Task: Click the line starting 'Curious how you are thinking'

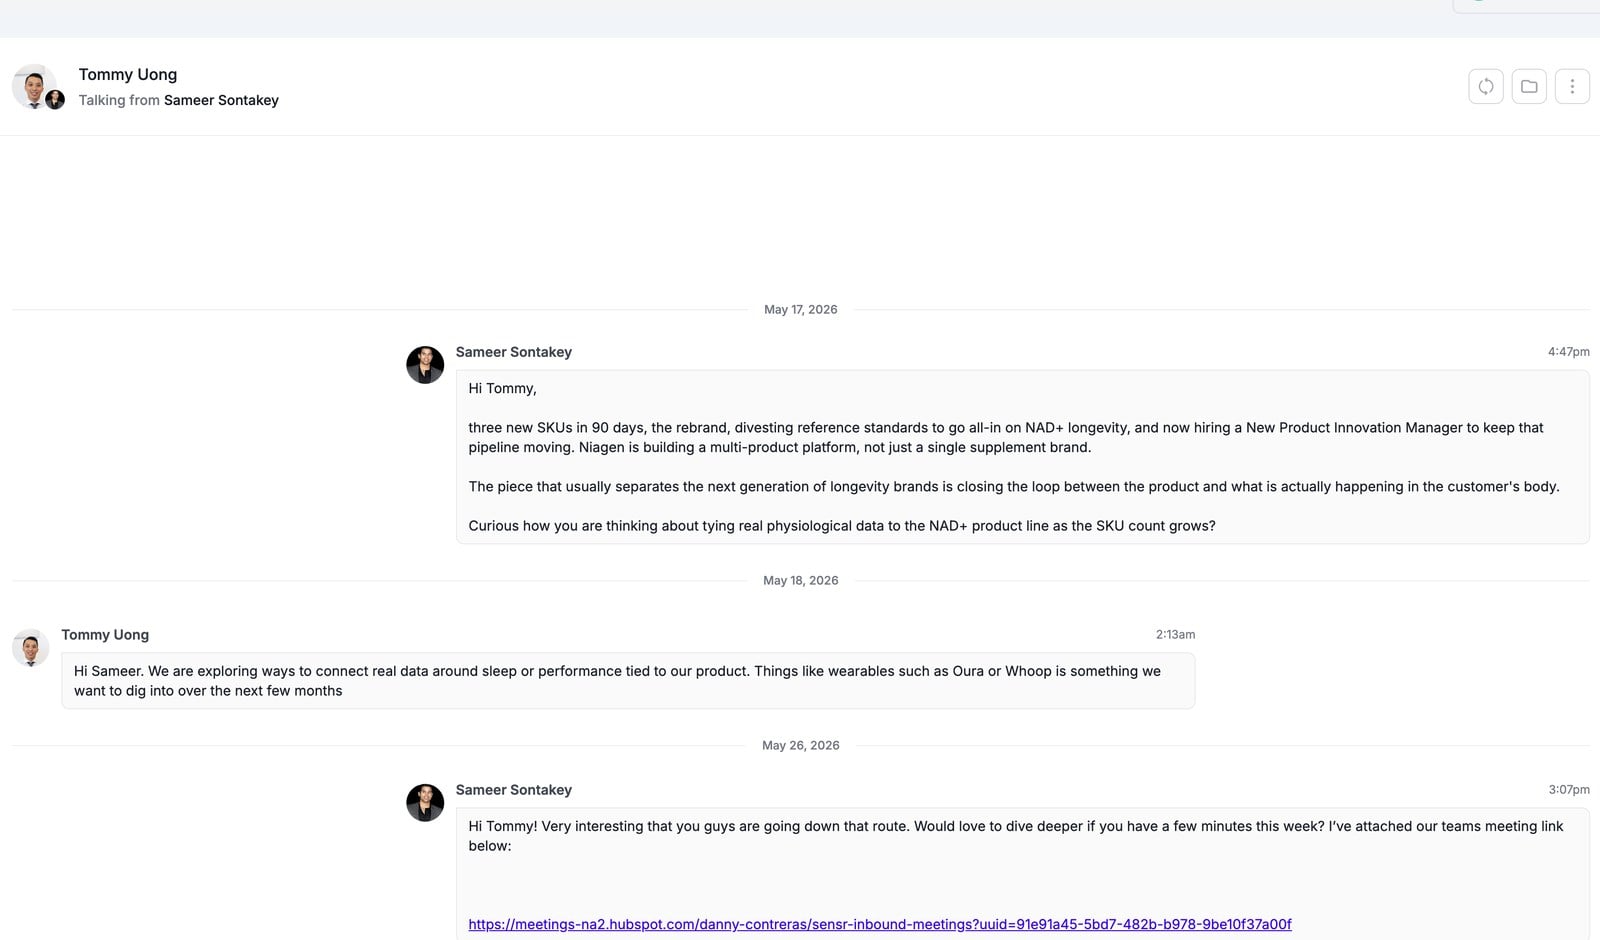Action: pyautogui.click(x=842, y=526)
